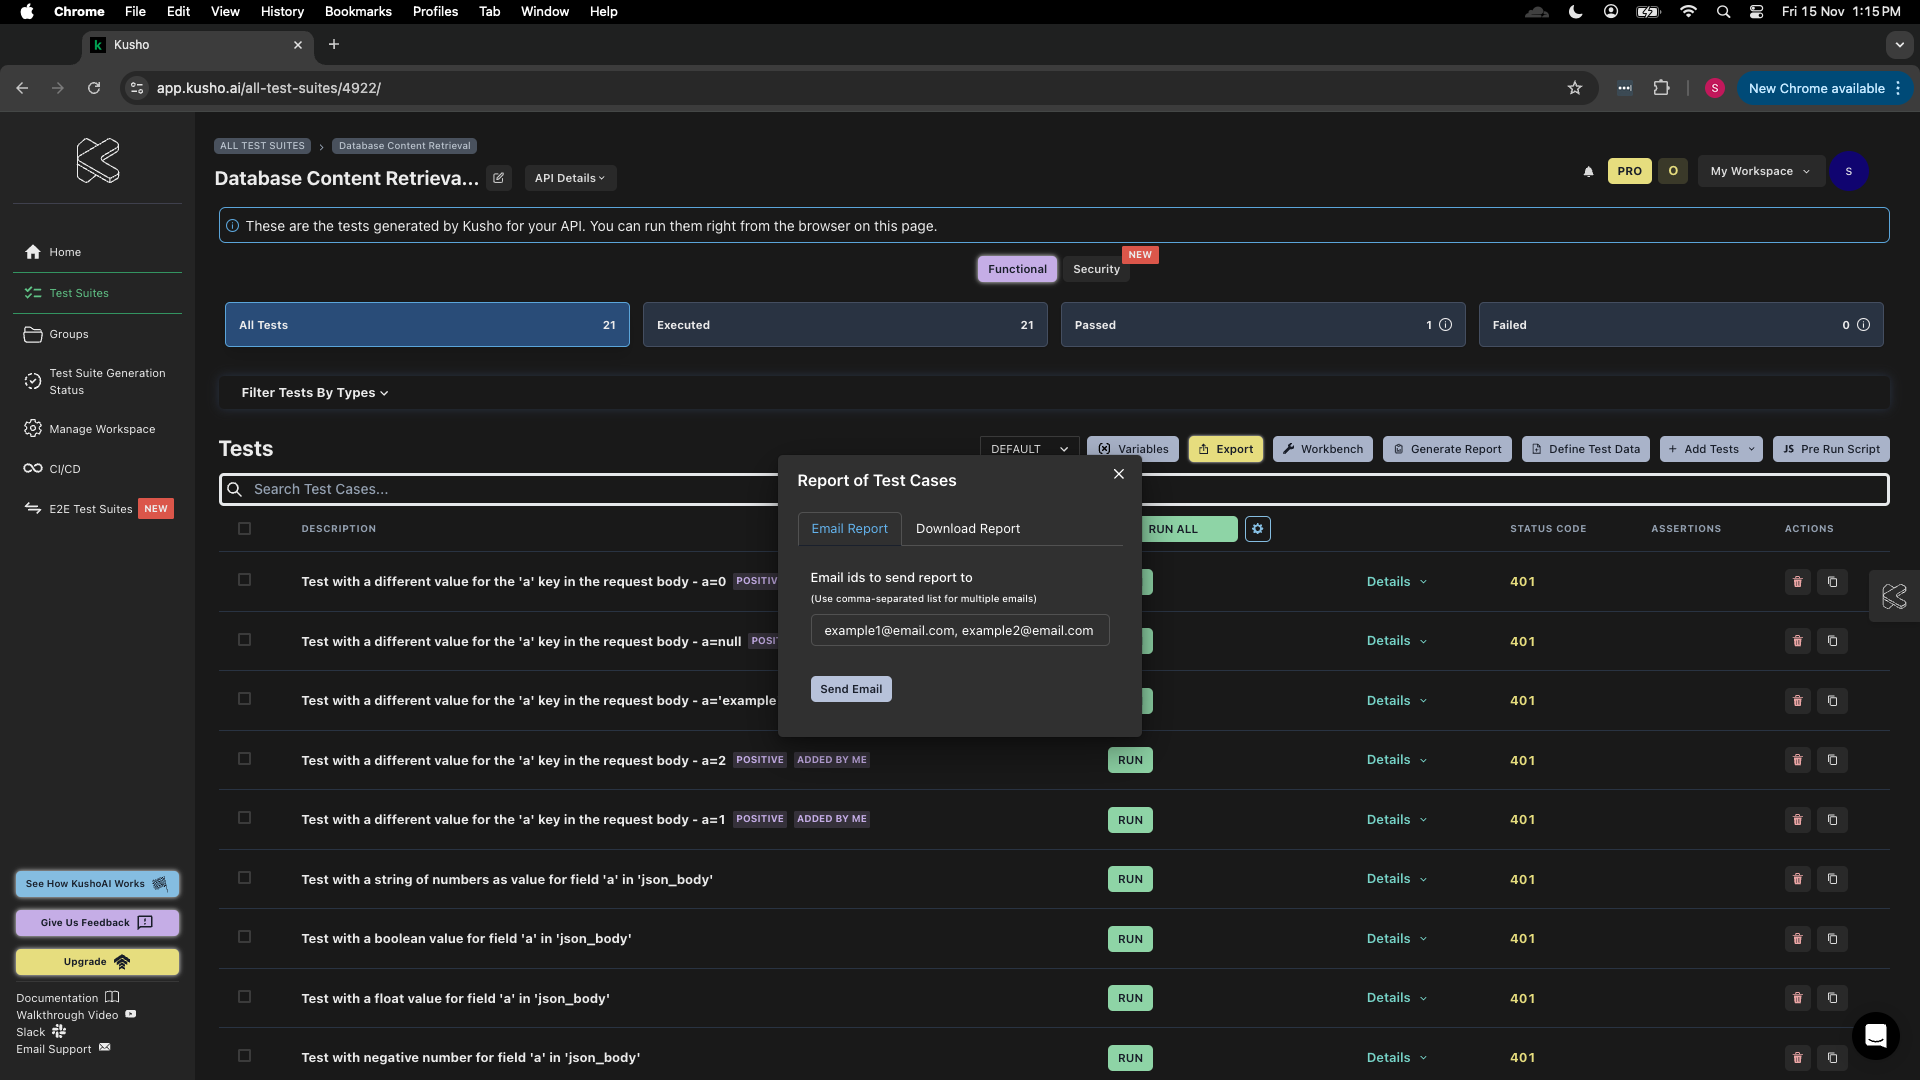The height and width of the screenshot is (1080, 1920).
Task: Check the a=null test case checkbox
Action: click(x=244, y=640)
